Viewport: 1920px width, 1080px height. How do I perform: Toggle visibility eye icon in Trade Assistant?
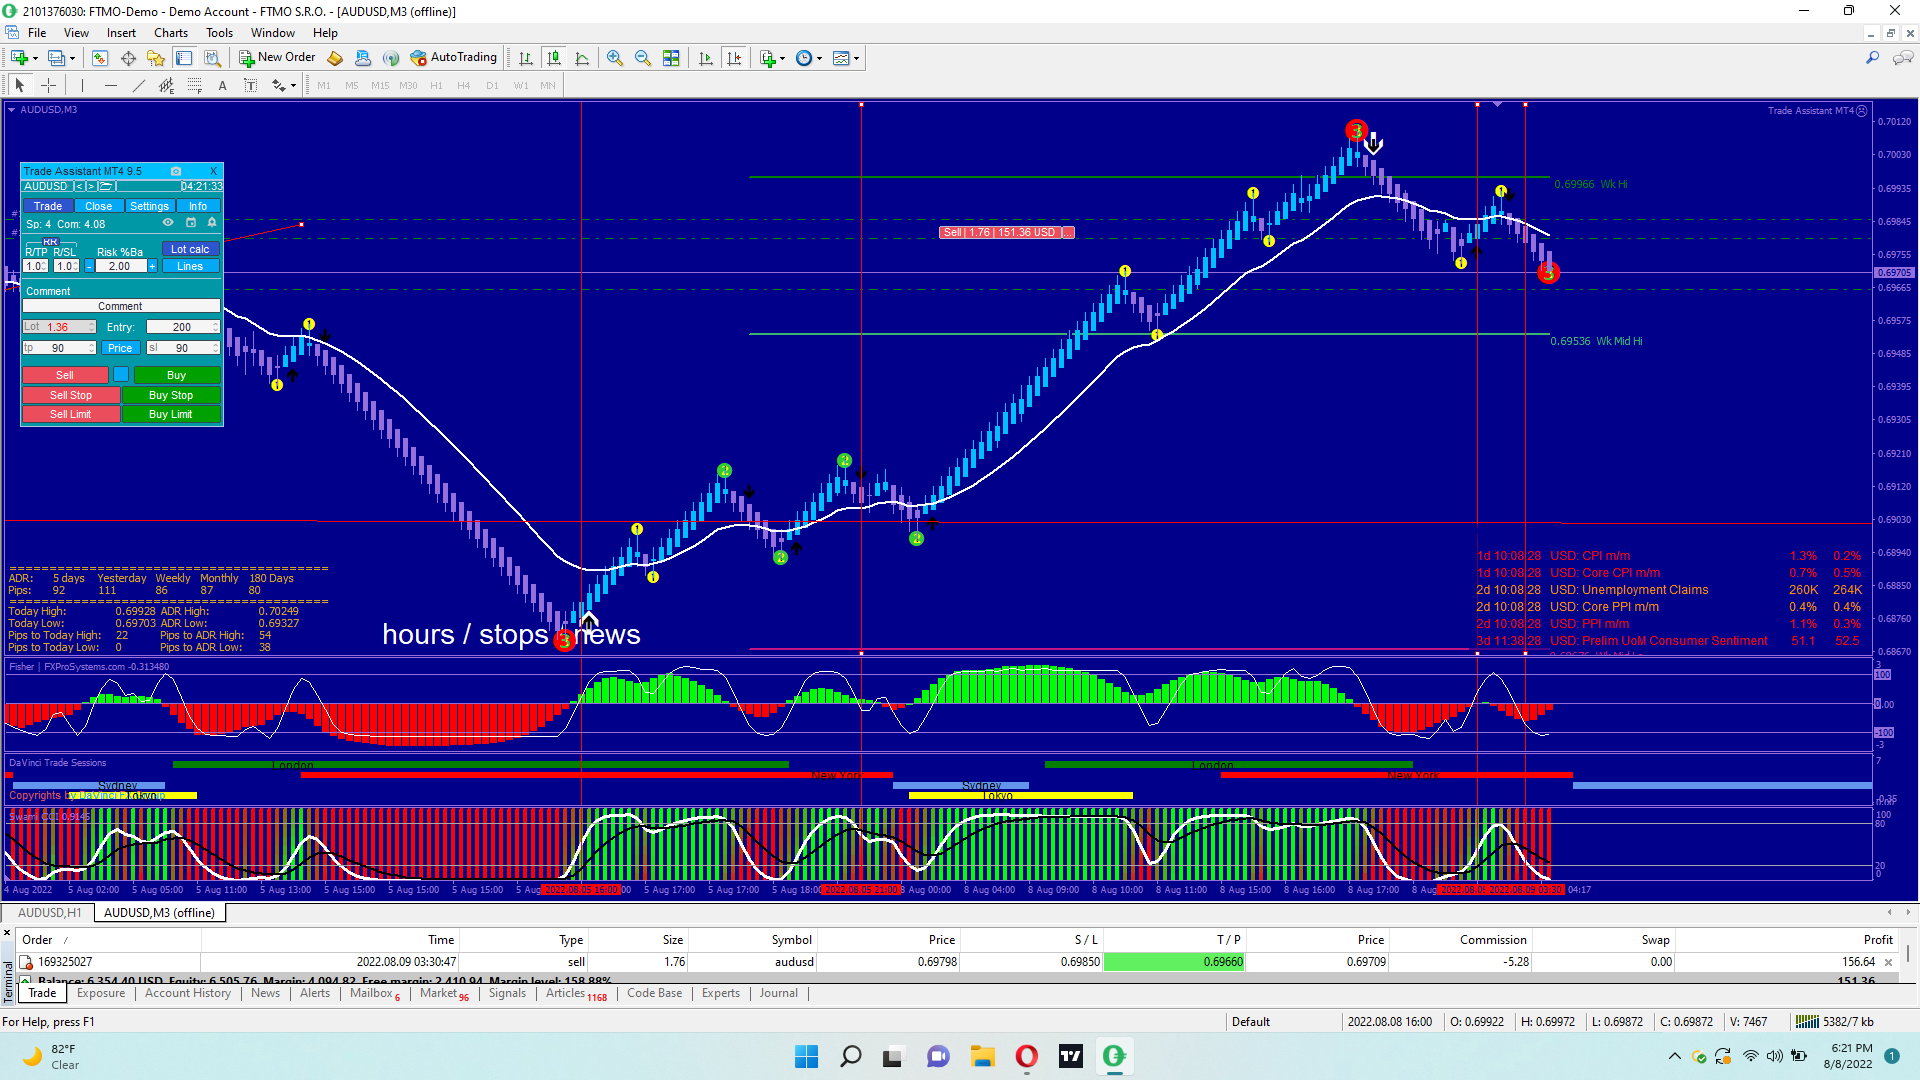(168, 223)
